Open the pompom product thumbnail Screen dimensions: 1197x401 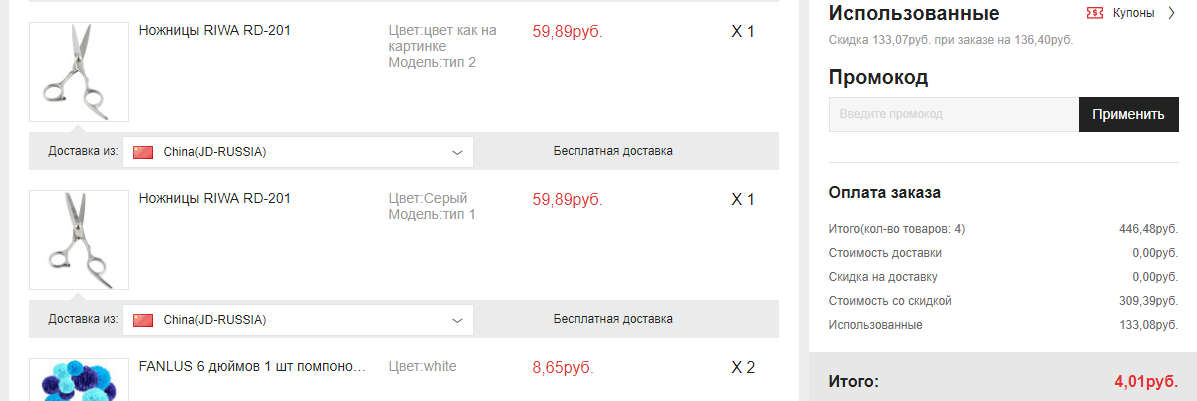pyautogui.click(x=79, y=380)
